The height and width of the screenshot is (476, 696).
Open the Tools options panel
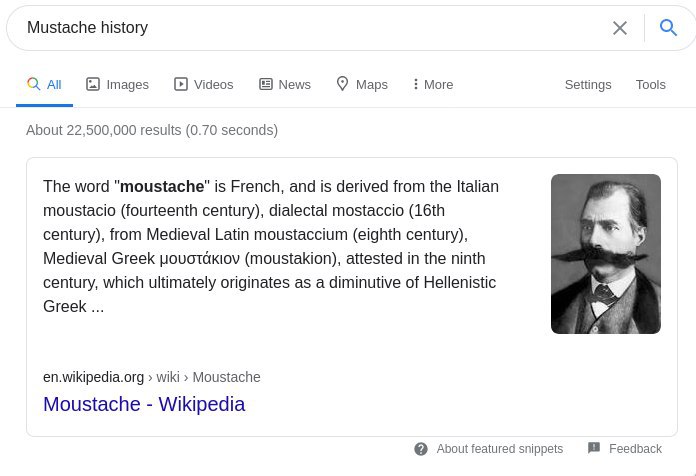pyautogui.click(x=650, y=84)
